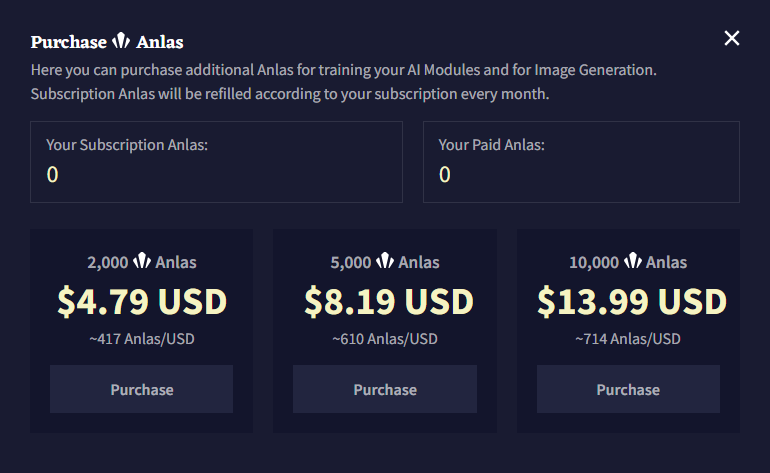Screen dimensions: 770x473
Task: Close the Purchase Anlas dialog
Action: click(x=732, y=38)
